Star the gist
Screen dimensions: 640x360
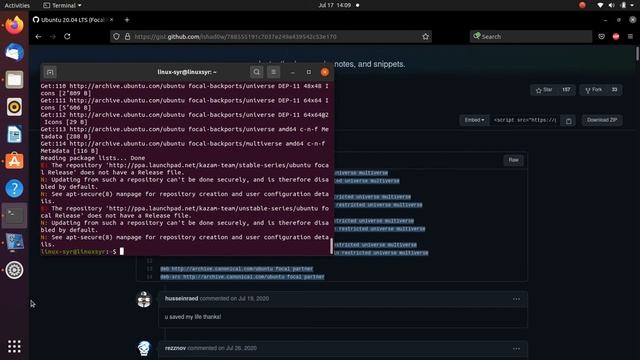pyautogui.click(x=544, y=90)
